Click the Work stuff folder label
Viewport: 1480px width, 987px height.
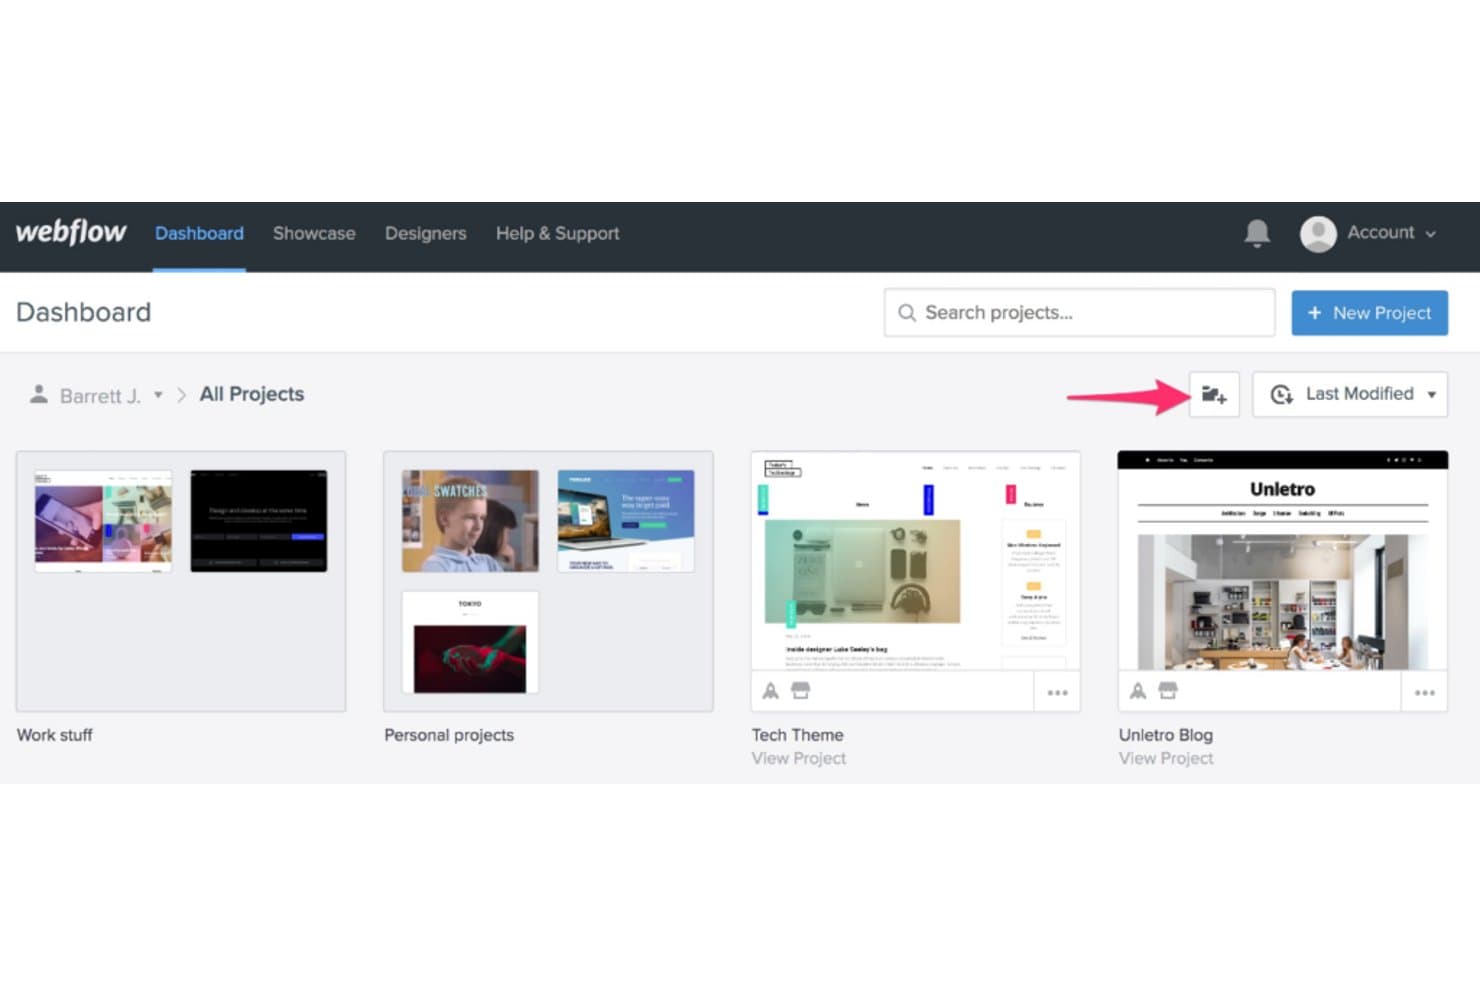coord(55,735)
